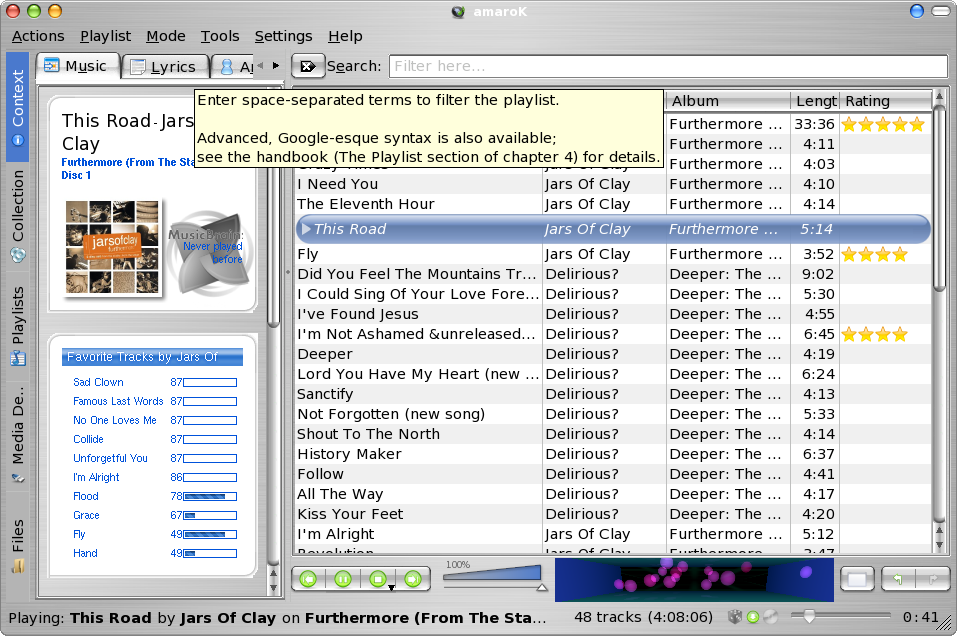
Task: Click the Famous Last Words track link
Action: [x=118, y=401]
